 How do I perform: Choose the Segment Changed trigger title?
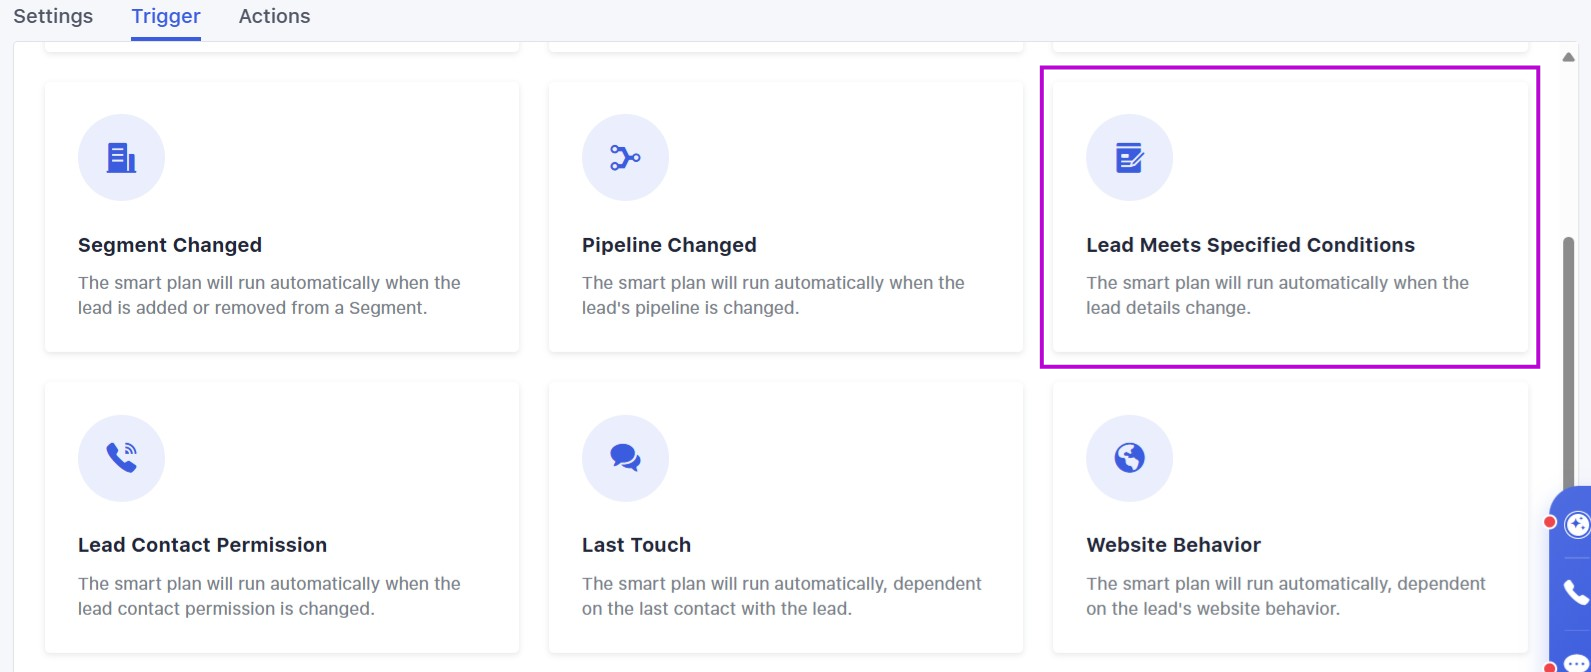coord(170,245)
